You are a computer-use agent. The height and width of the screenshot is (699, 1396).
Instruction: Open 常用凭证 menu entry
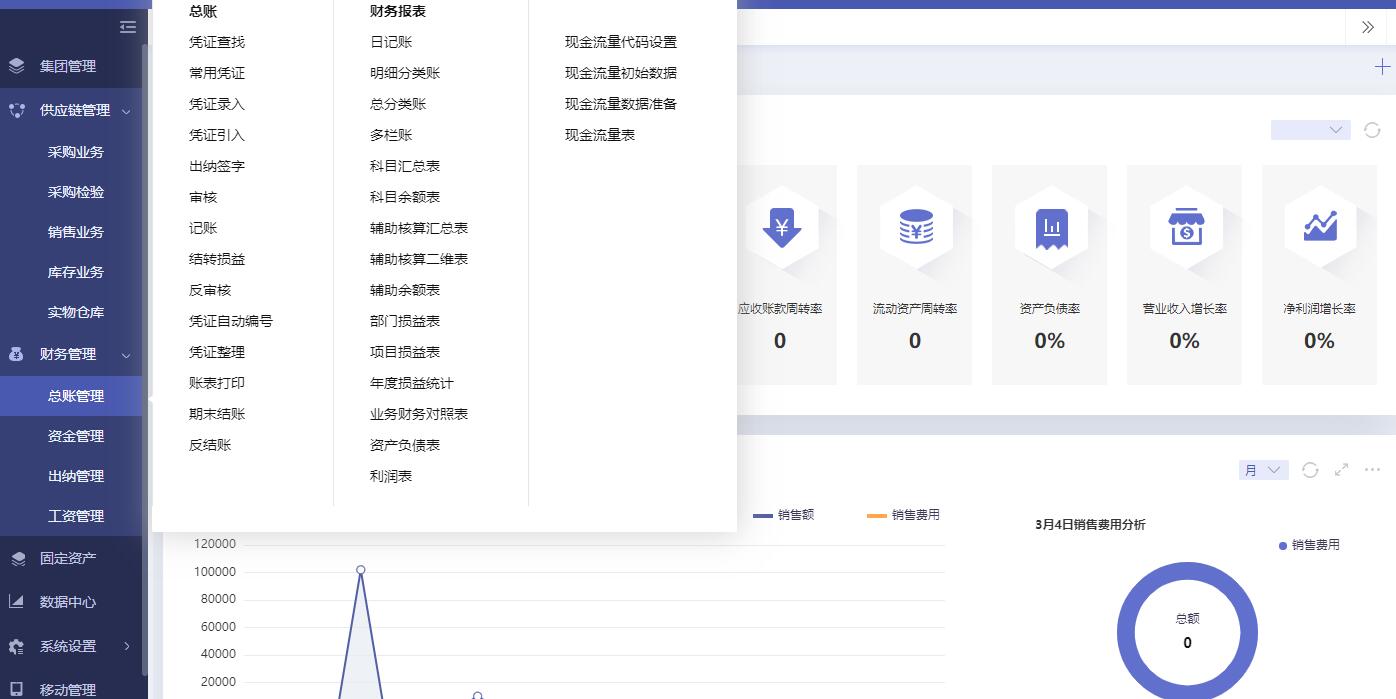tap(217, 73)
